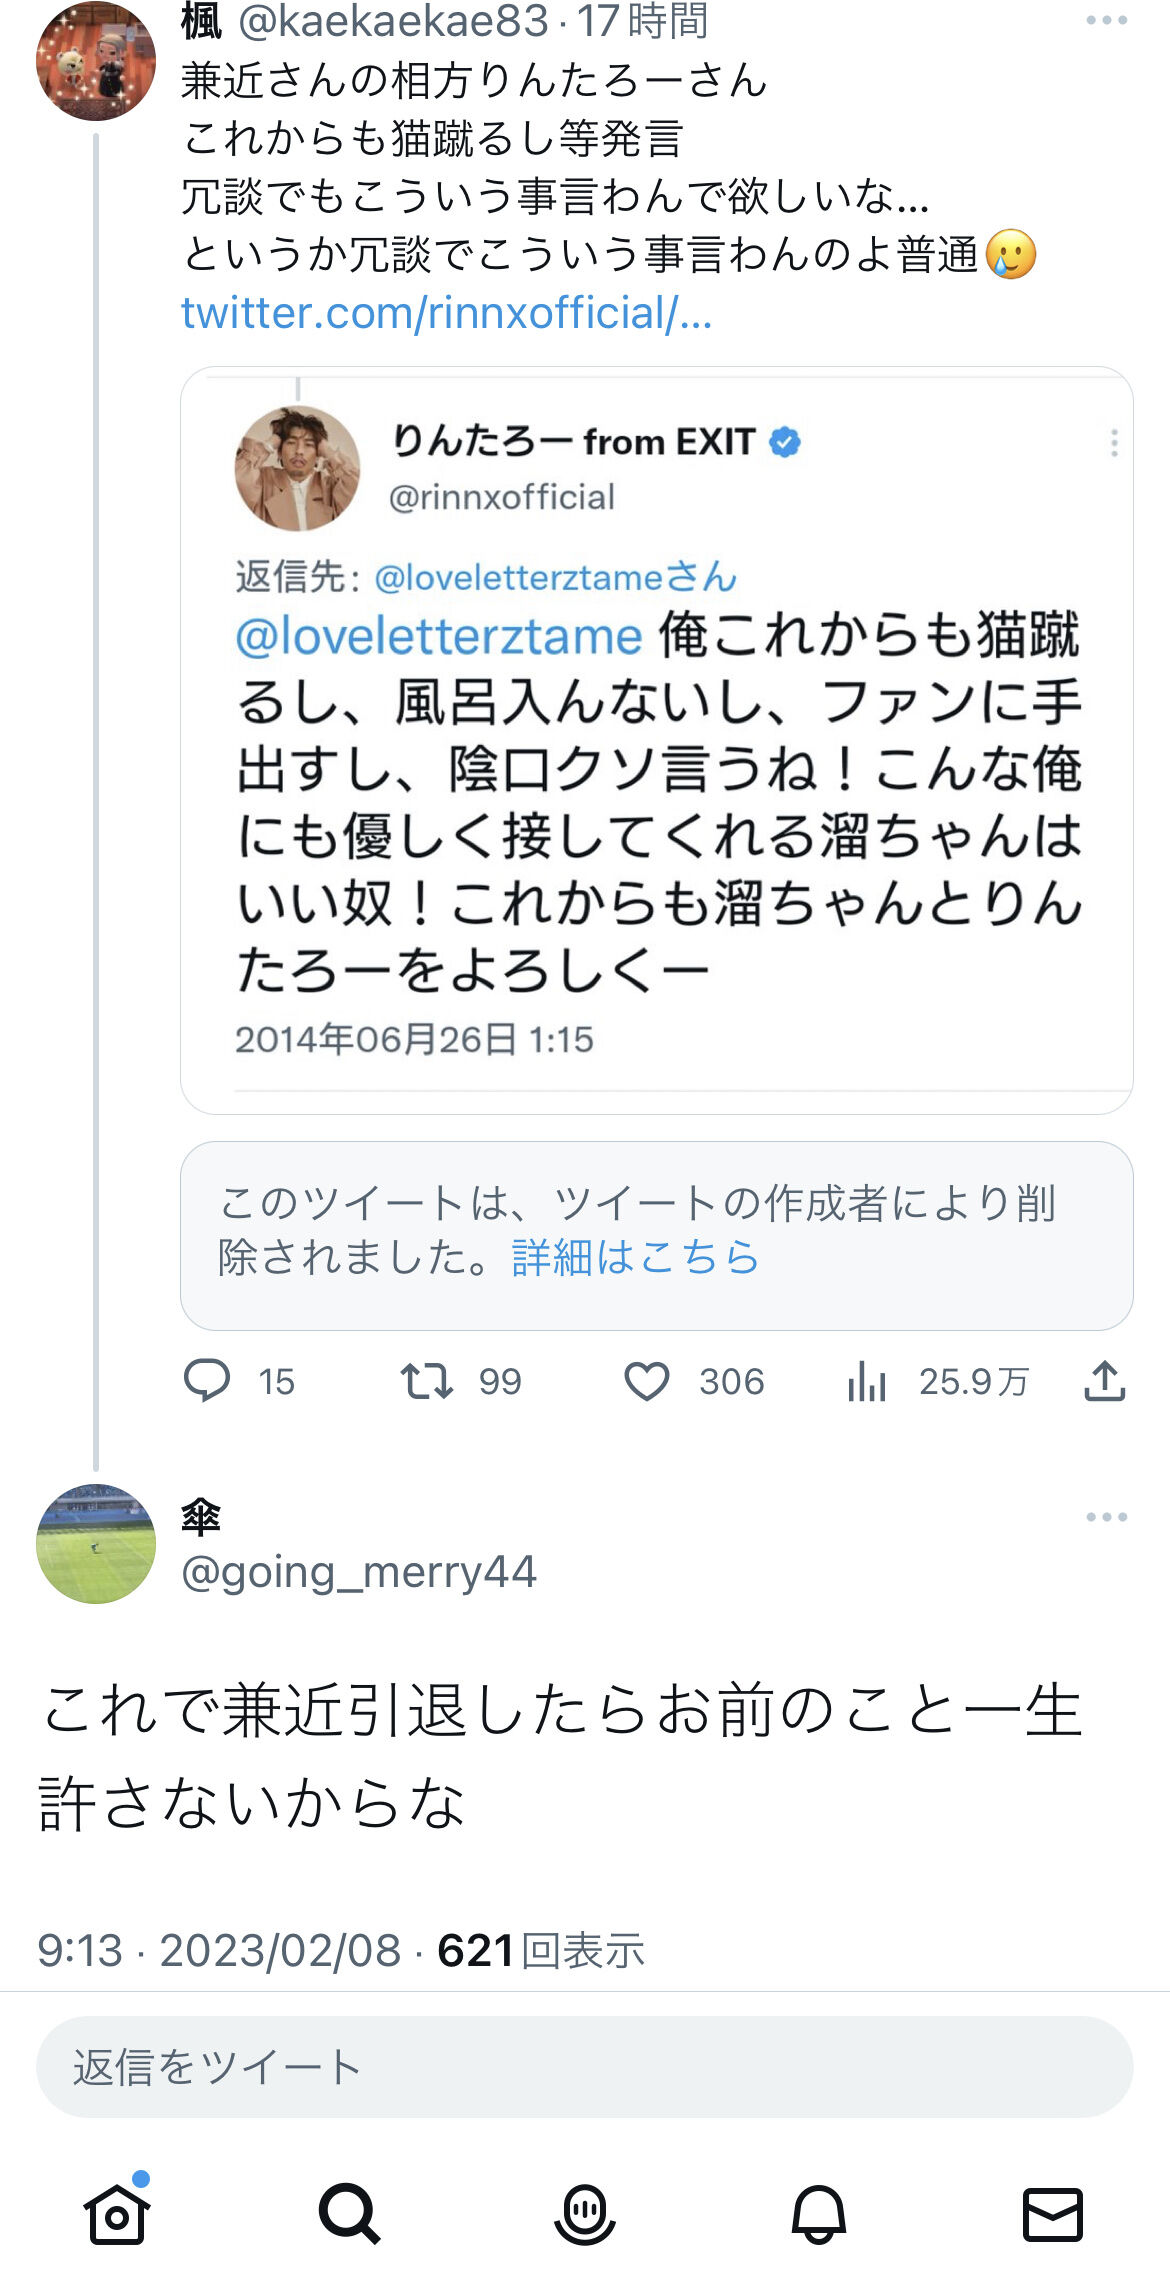Like the tweet with the heart icon
1170x2289 pixels.
647,1381
